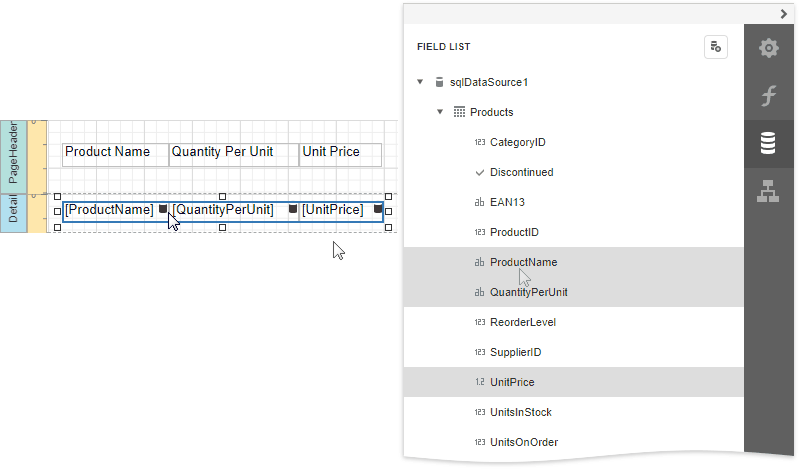Select the EAN13 field

click(x=507, y=202)
